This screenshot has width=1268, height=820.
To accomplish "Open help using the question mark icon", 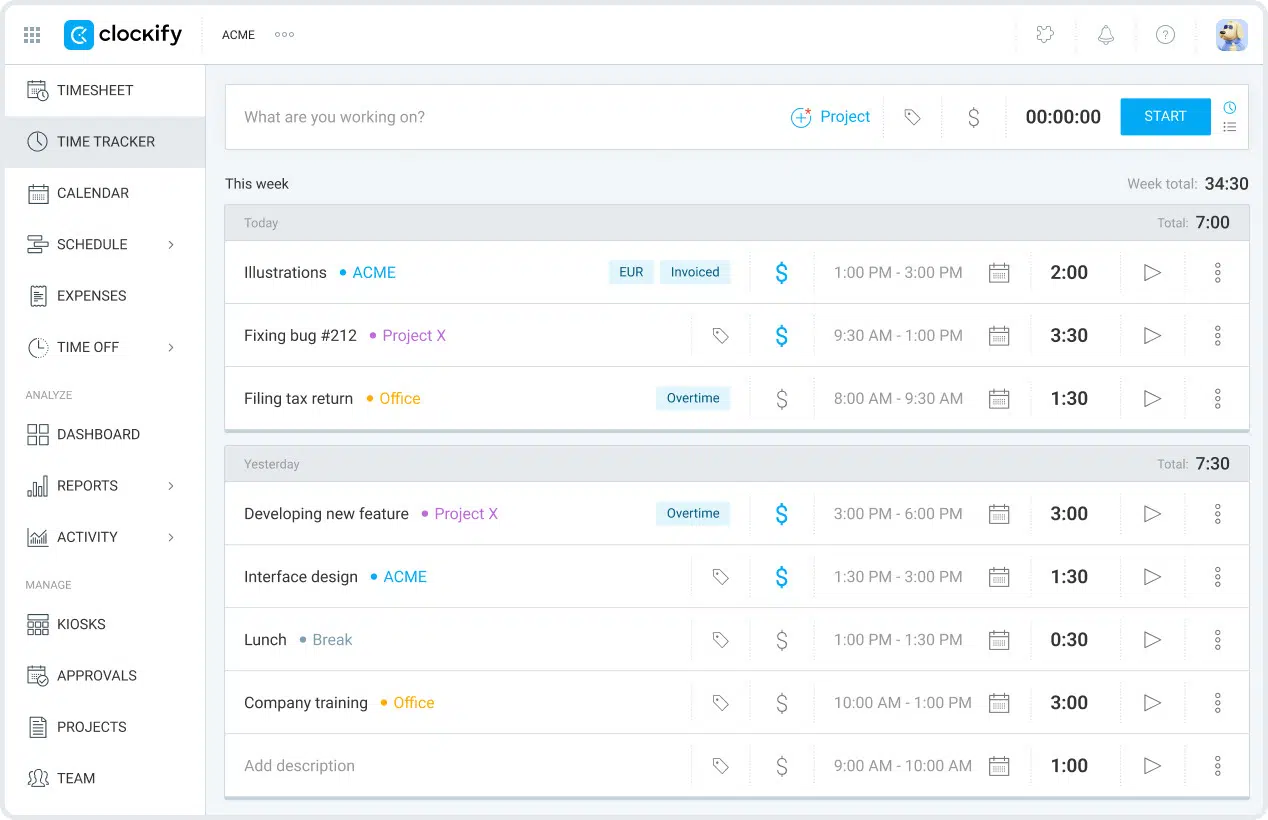I will pos(1165,34).
